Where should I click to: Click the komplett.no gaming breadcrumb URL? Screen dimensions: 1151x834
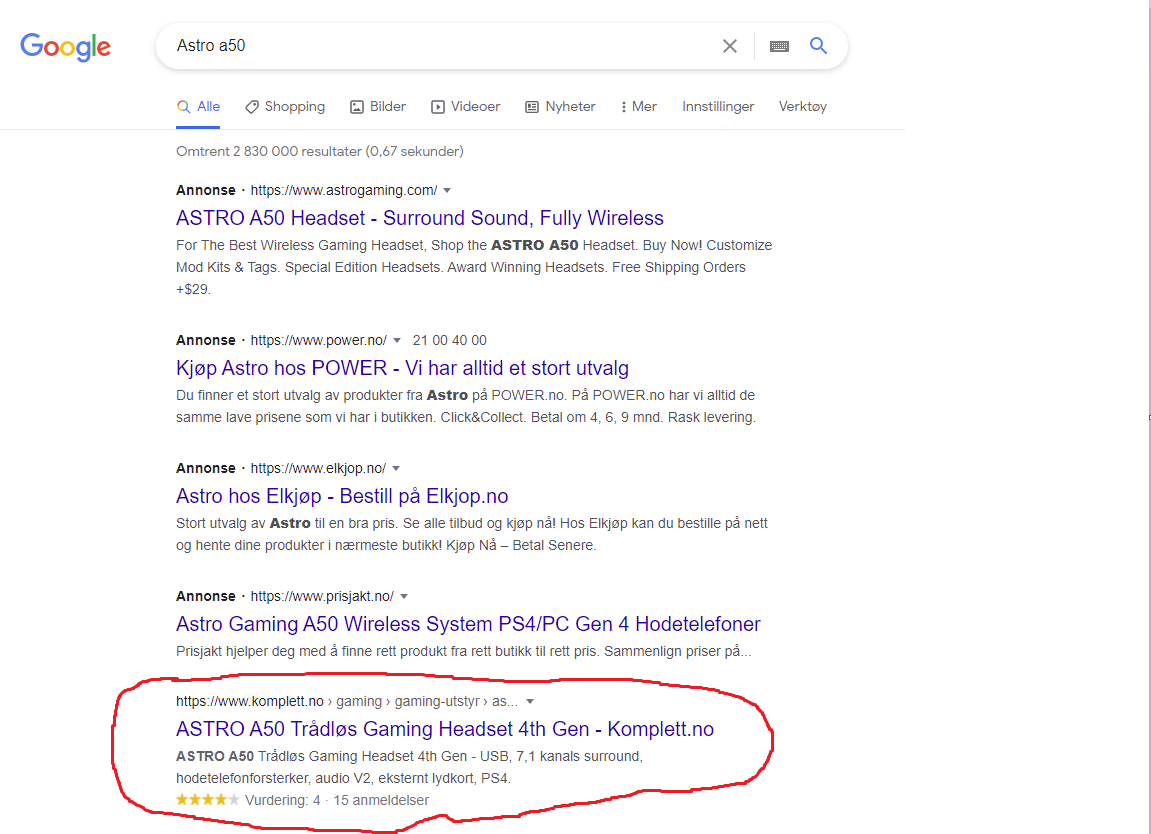(347, 701)
